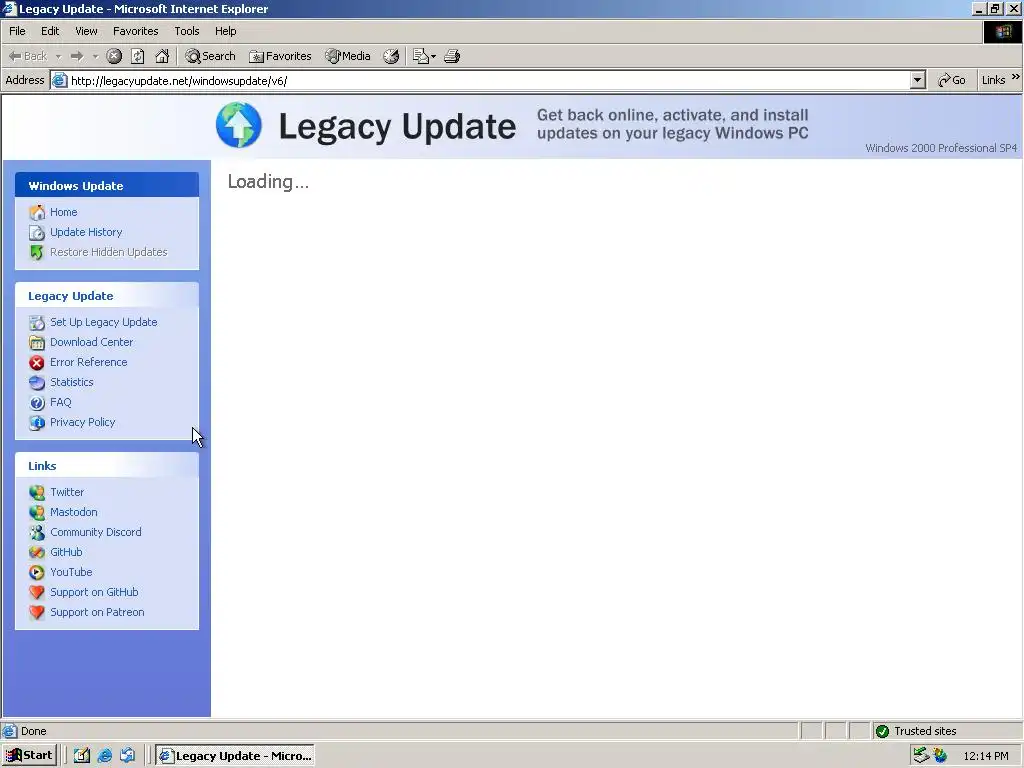Click the Community Discord people icon
This screenshot has width=1024, height=768.
coord(37,533)
